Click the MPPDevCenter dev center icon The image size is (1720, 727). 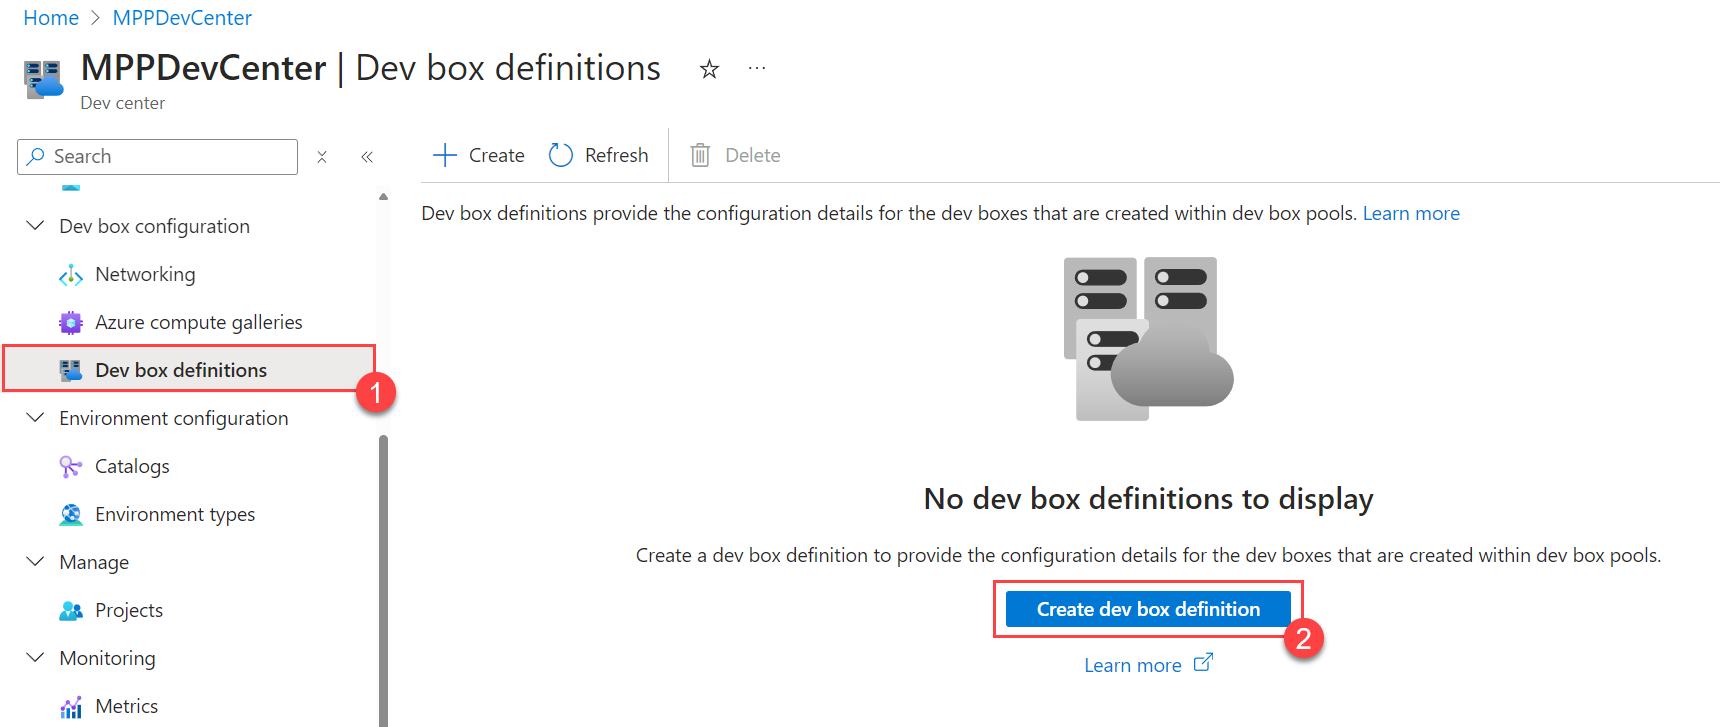(43, 80)
